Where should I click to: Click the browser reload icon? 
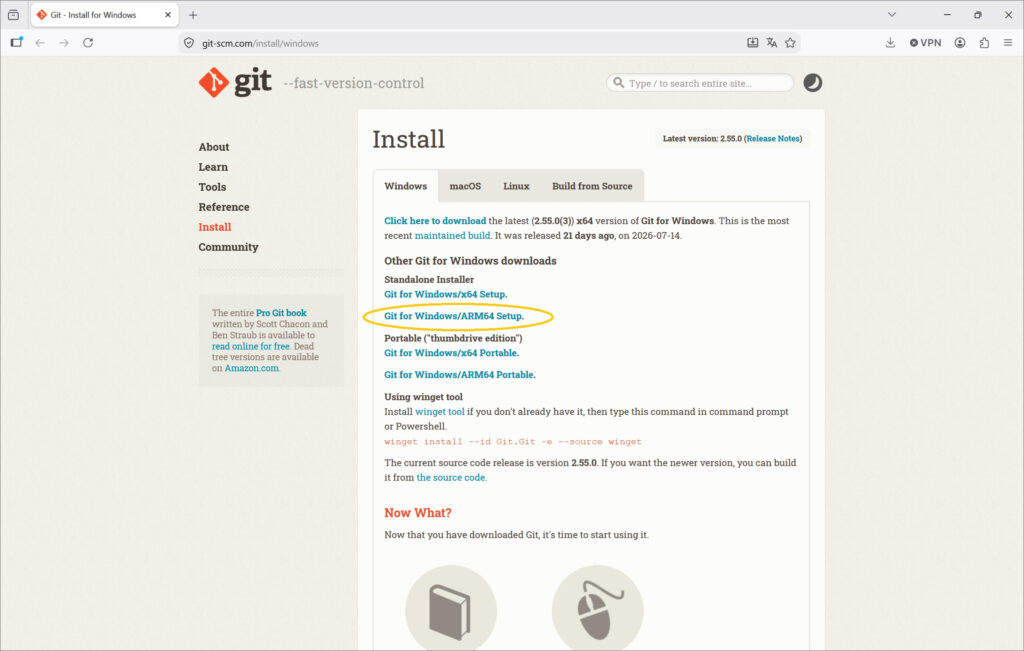point(88,43)
